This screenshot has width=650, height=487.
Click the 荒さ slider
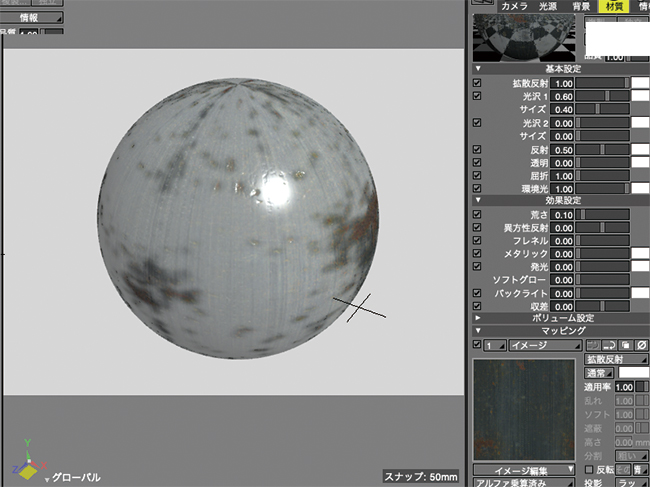602,215
